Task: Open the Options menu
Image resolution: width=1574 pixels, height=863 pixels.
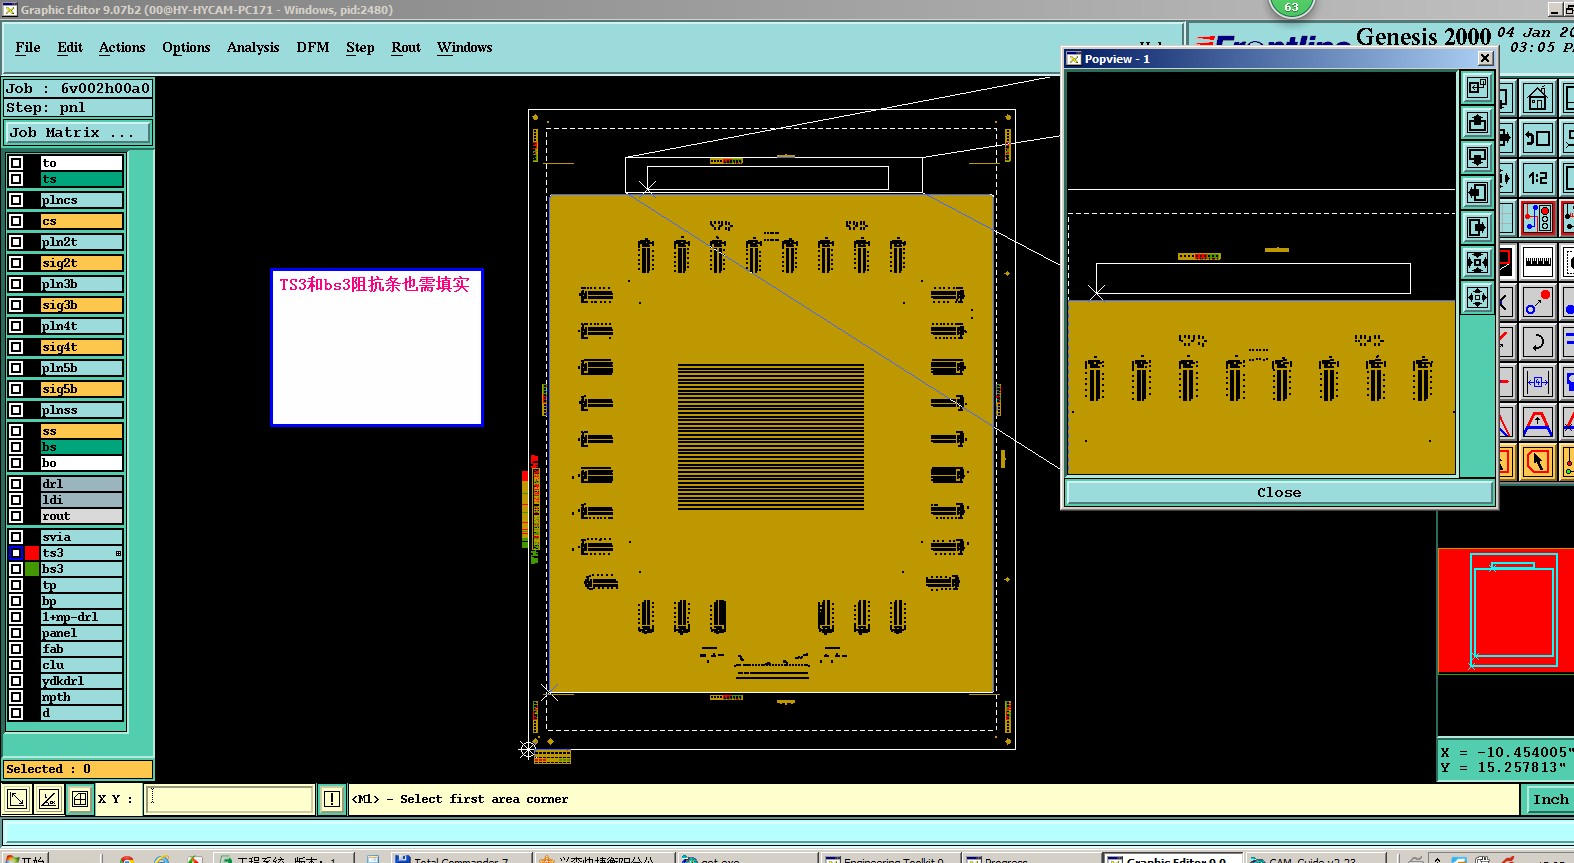Action: pos(186,47)
